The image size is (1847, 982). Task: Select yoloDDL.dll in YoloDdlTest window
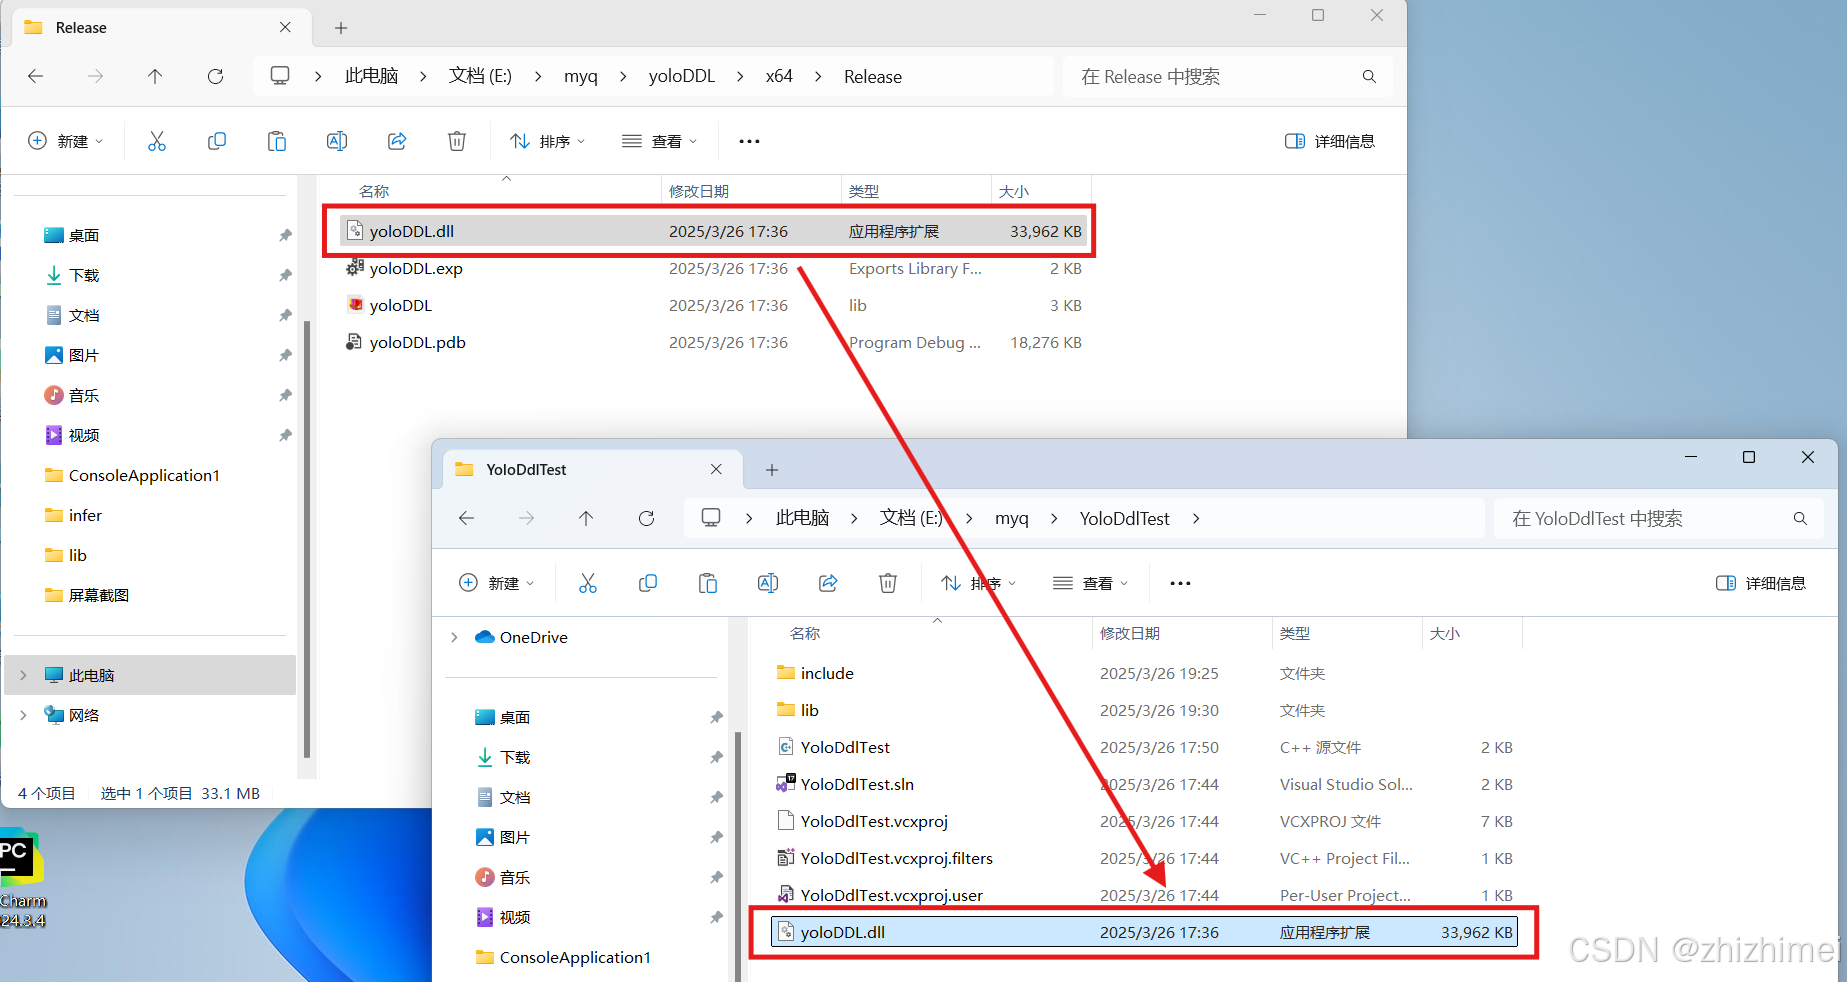(x=1144, y=932)
